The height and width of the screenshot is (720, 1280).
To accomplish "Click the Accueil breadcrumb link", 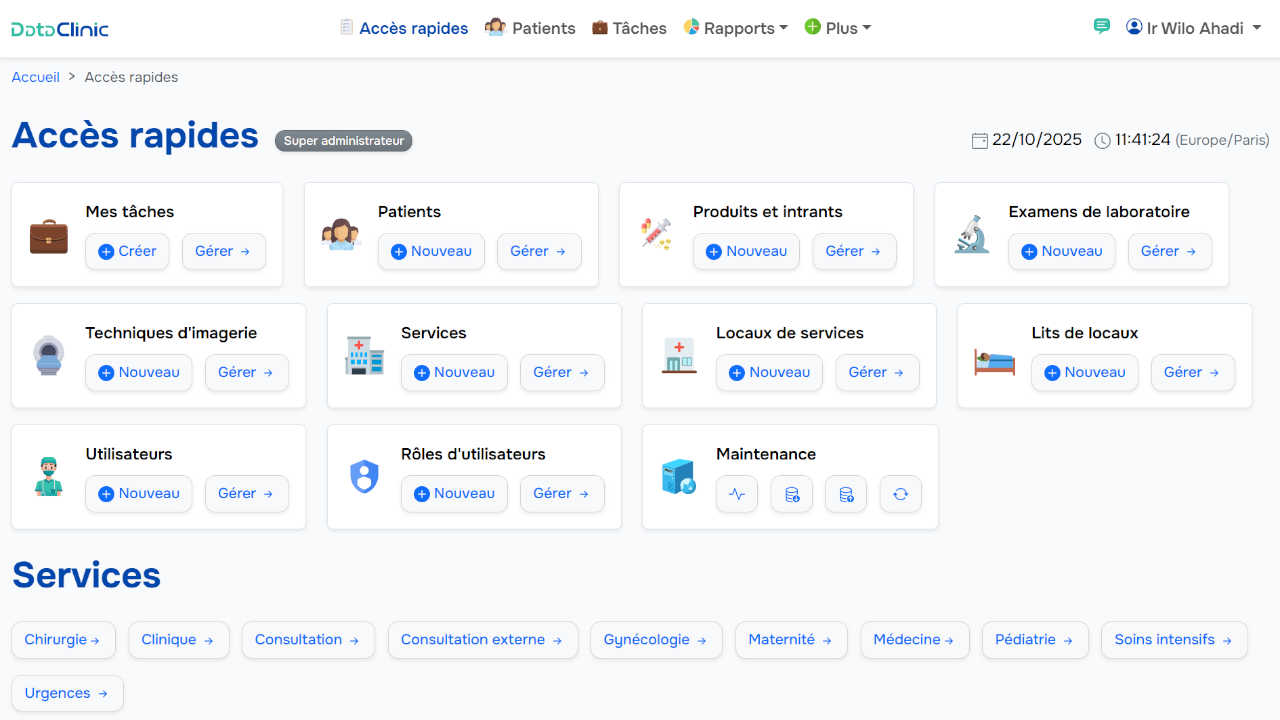I will pyautogui.click(x=36, y=77).
